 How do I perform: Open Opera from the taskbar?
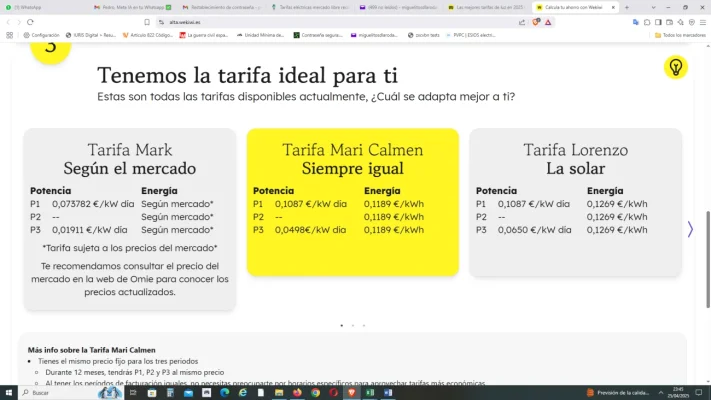click(334, 393)
